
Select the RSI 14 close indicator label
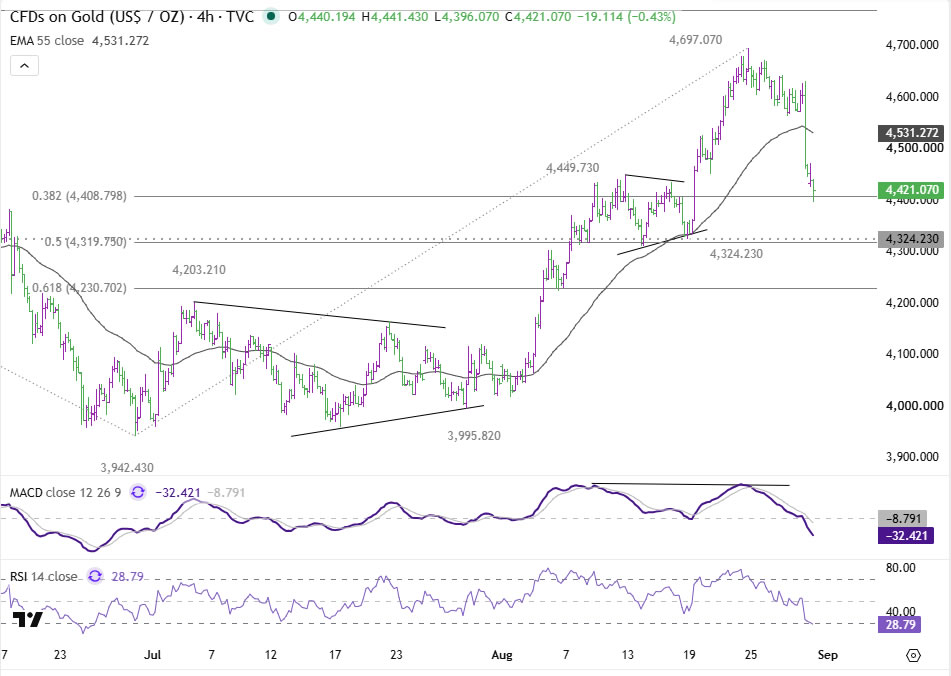point(44,576)
